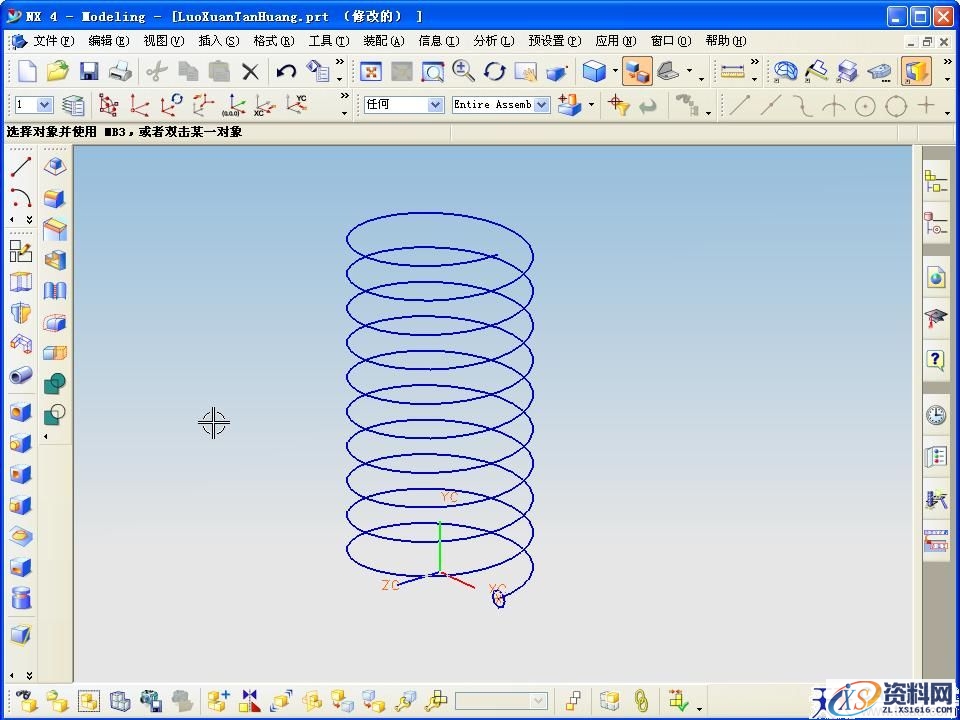Toggle the Pan view hand tool
Screen dimensions: 960x720
click(x=525, y=71)
